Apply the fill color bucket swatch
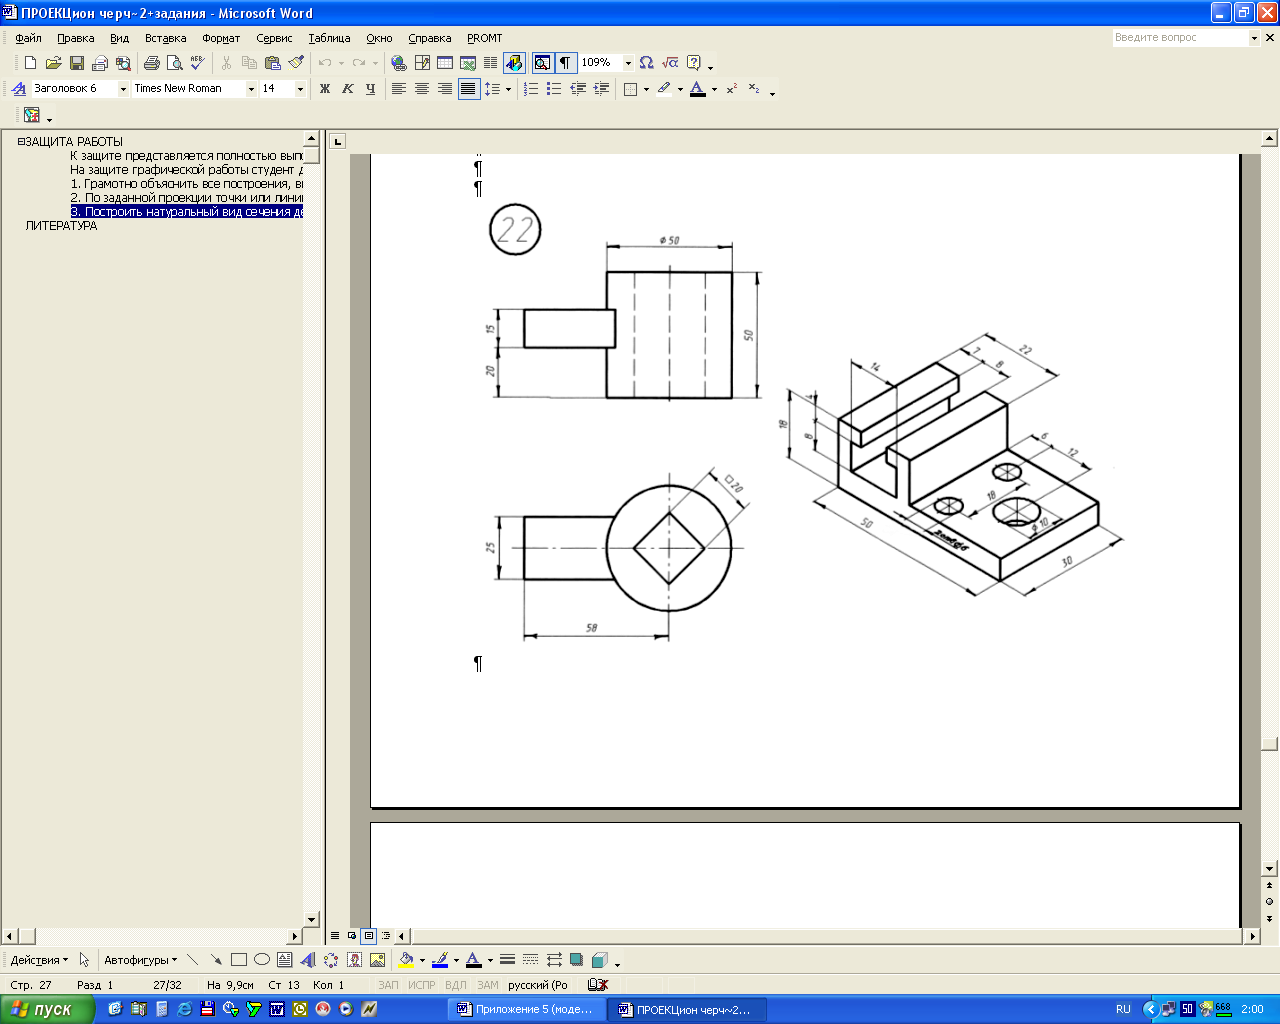 (406, 960)
